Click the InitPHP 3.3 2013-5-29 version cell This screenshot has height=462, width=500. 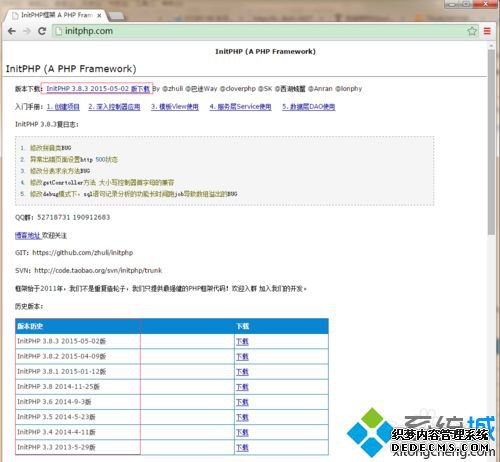coord(78,448)
